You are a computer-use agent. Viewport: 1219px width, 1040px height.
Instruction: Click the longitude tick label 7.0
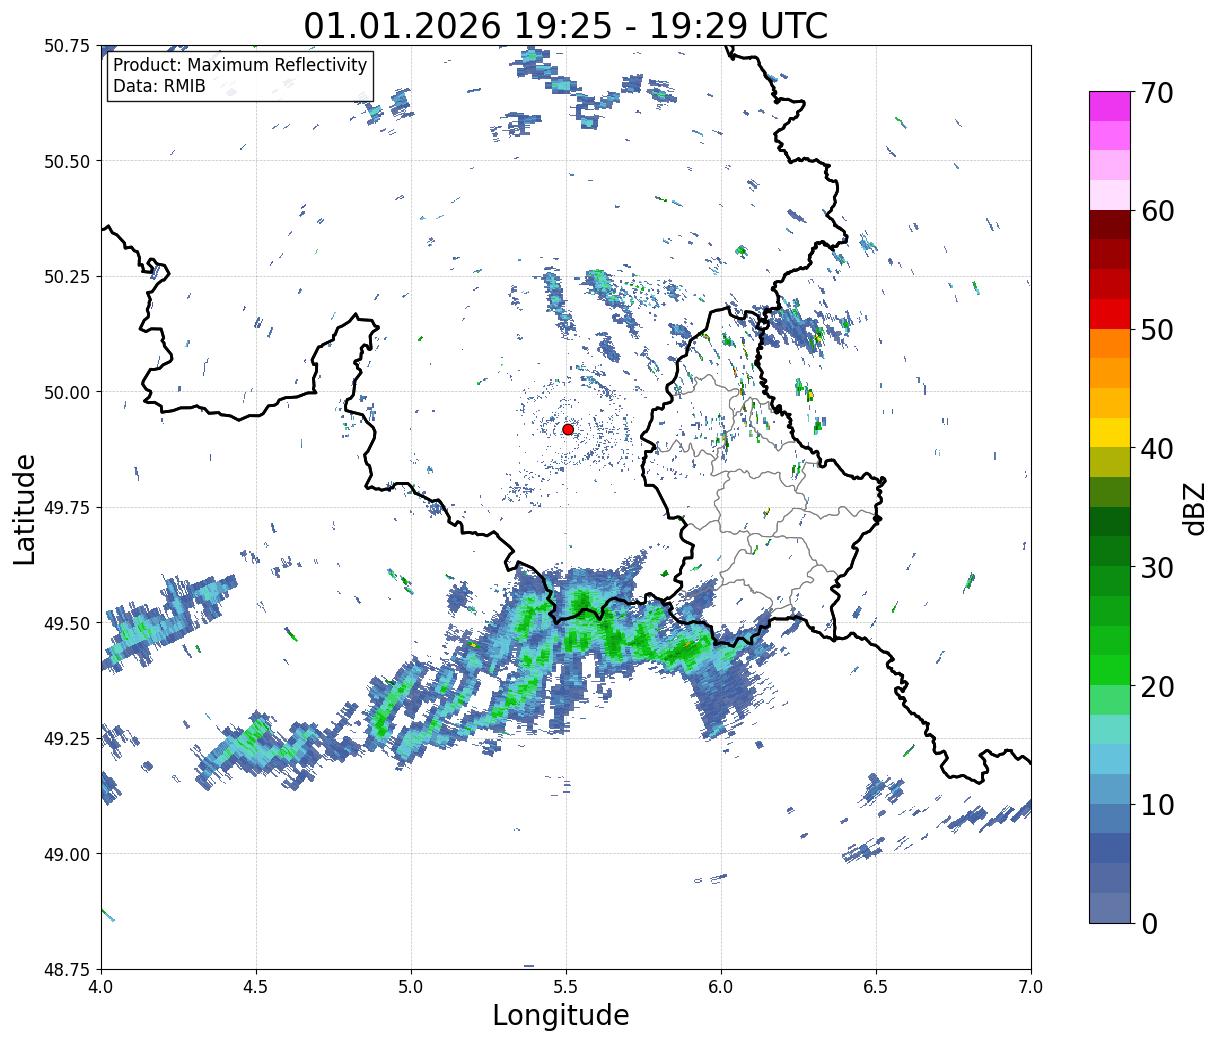pyautogui.click(x=1031, y=986)
